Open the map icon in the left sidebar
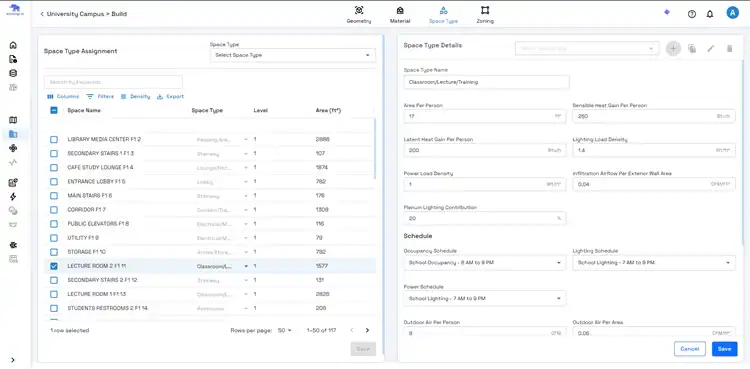750x369 pixels. pos(13,120)
